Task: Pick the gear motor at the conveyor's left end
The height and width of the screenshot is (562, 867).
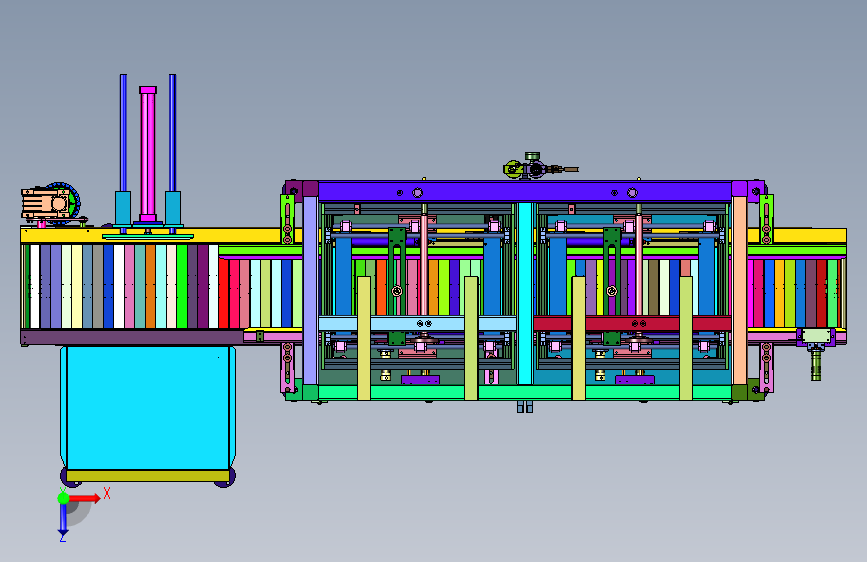Action: pos(50,204)
